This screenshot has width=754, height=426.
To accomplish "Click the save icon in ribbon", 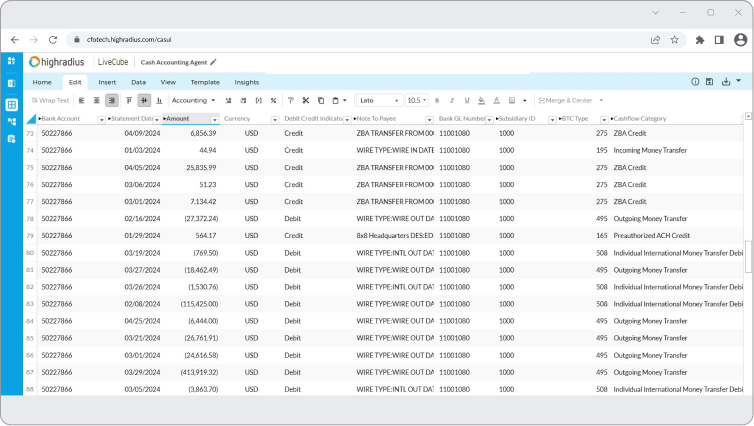I will tap(709, 82).
